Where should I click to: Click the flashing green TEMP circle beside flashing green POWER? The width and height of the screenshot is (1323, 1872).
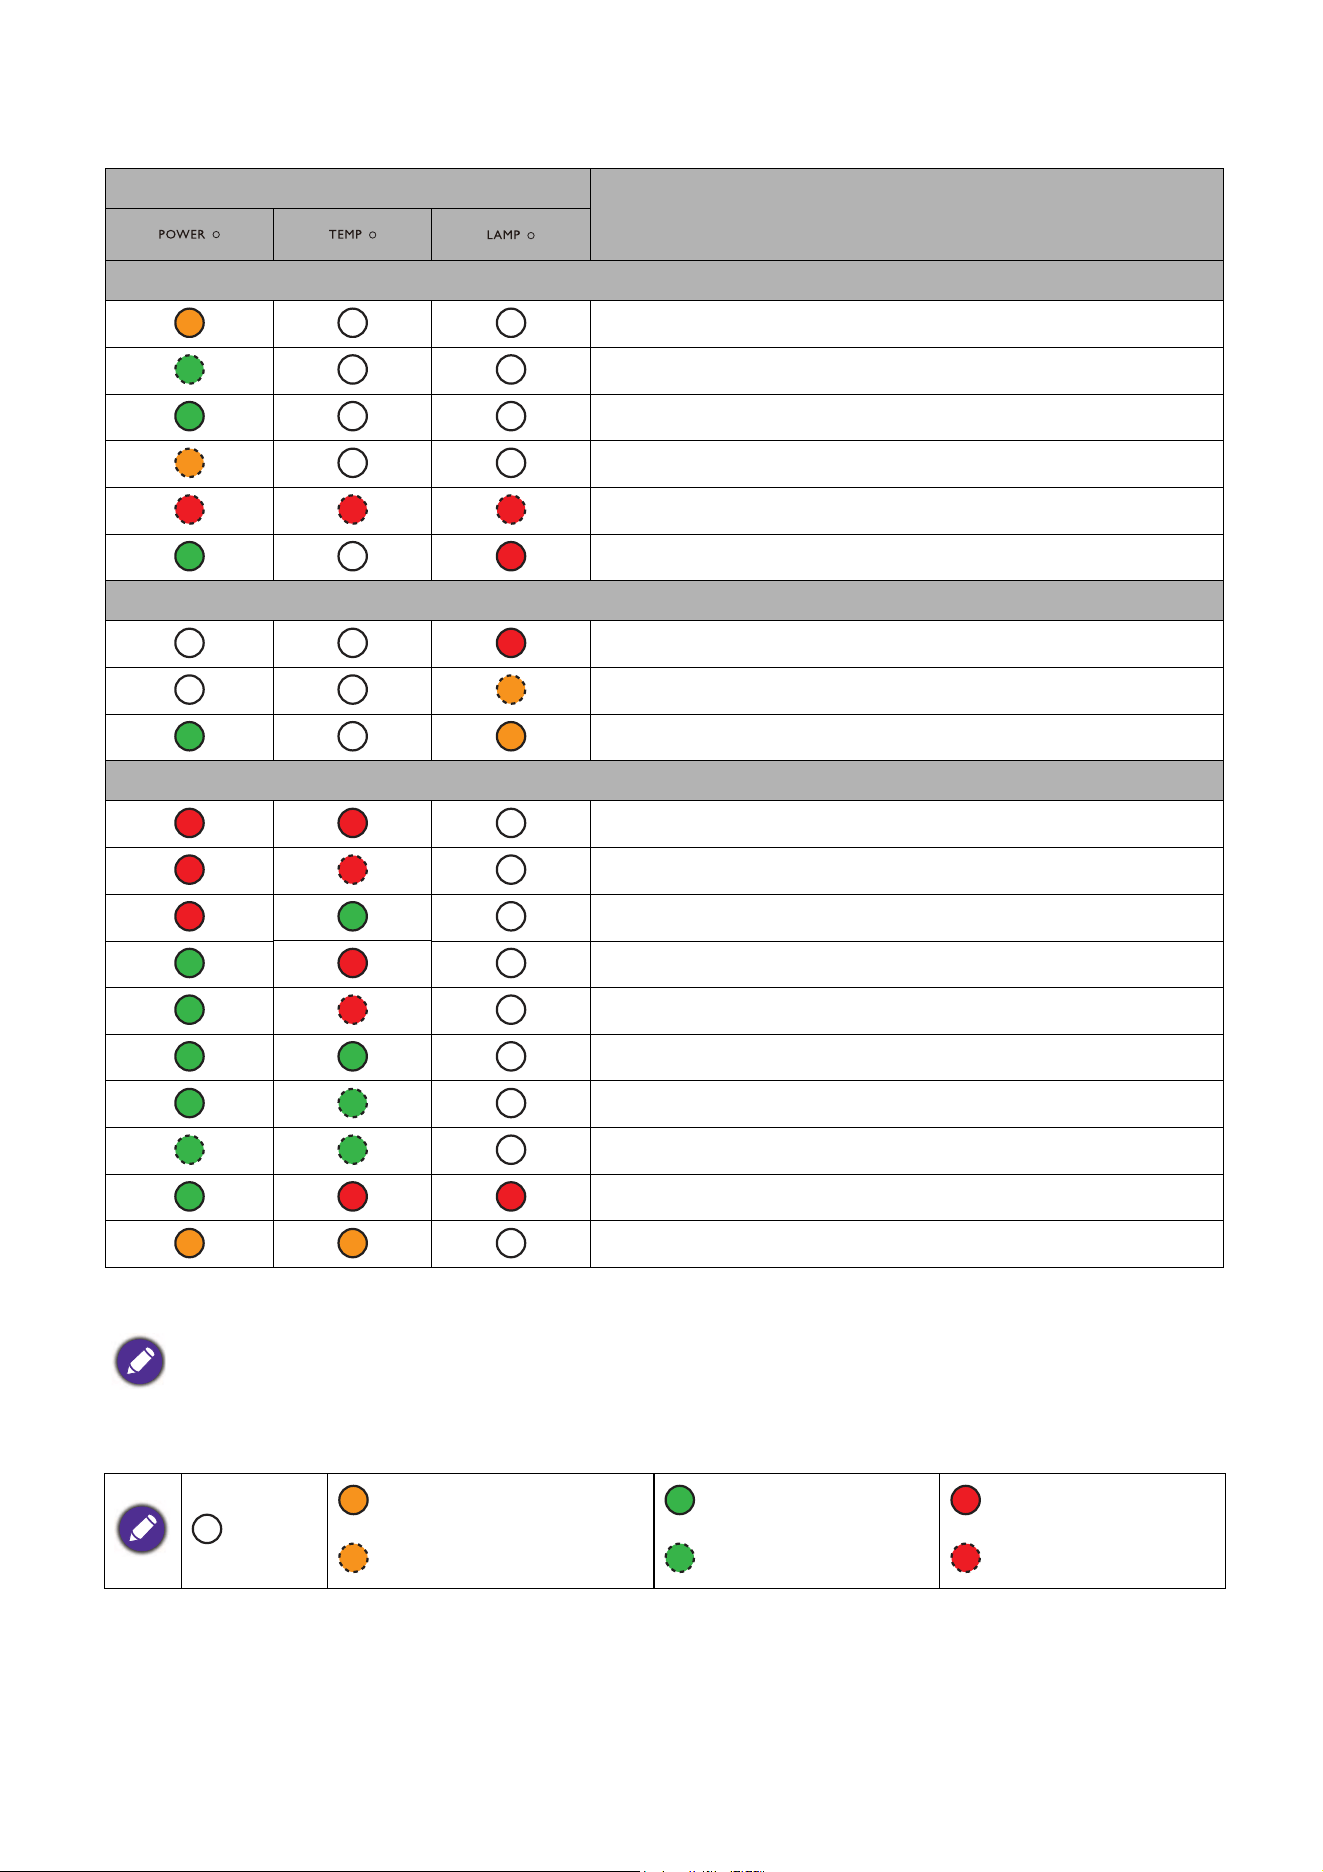tap(352, 1150)
